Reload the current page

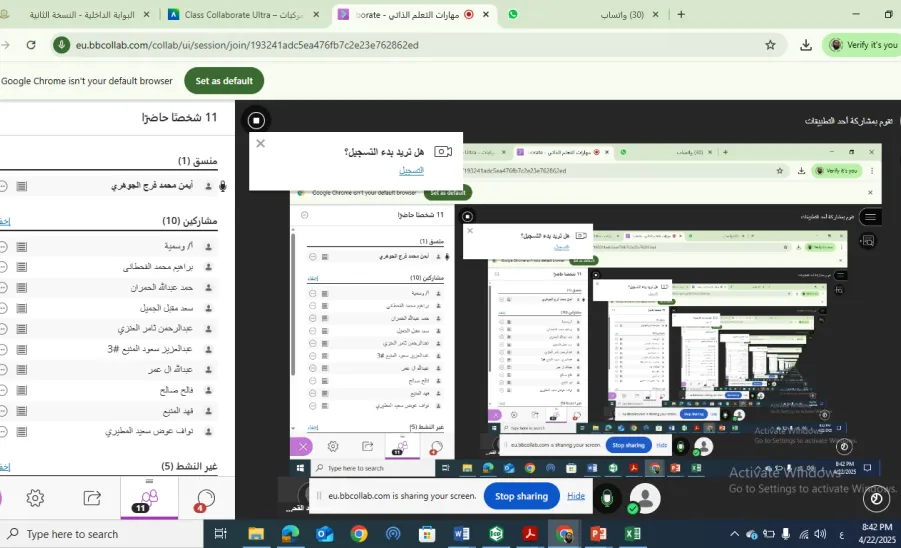point(31,45)
